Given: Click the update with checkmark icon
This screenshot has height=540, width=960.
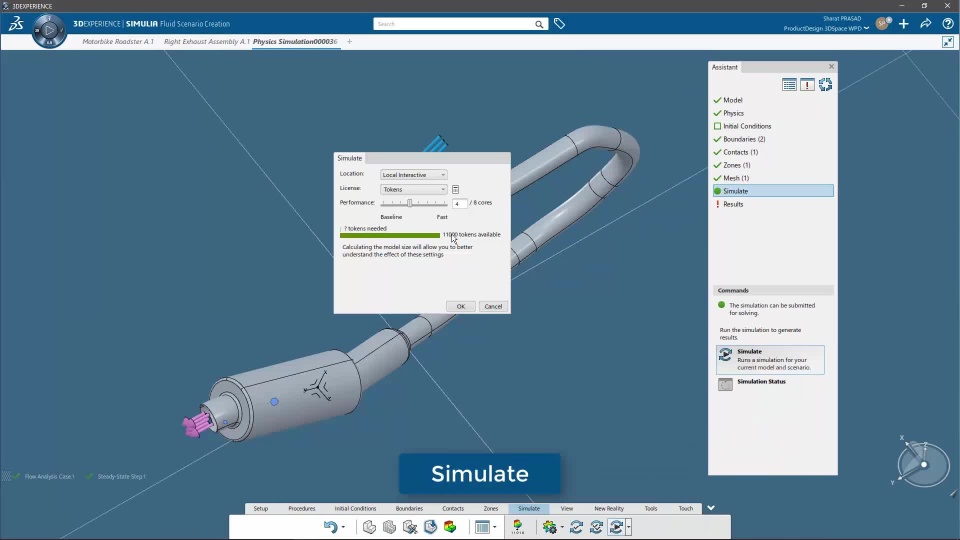Looking at the screenshot, I should click(596, 527).
